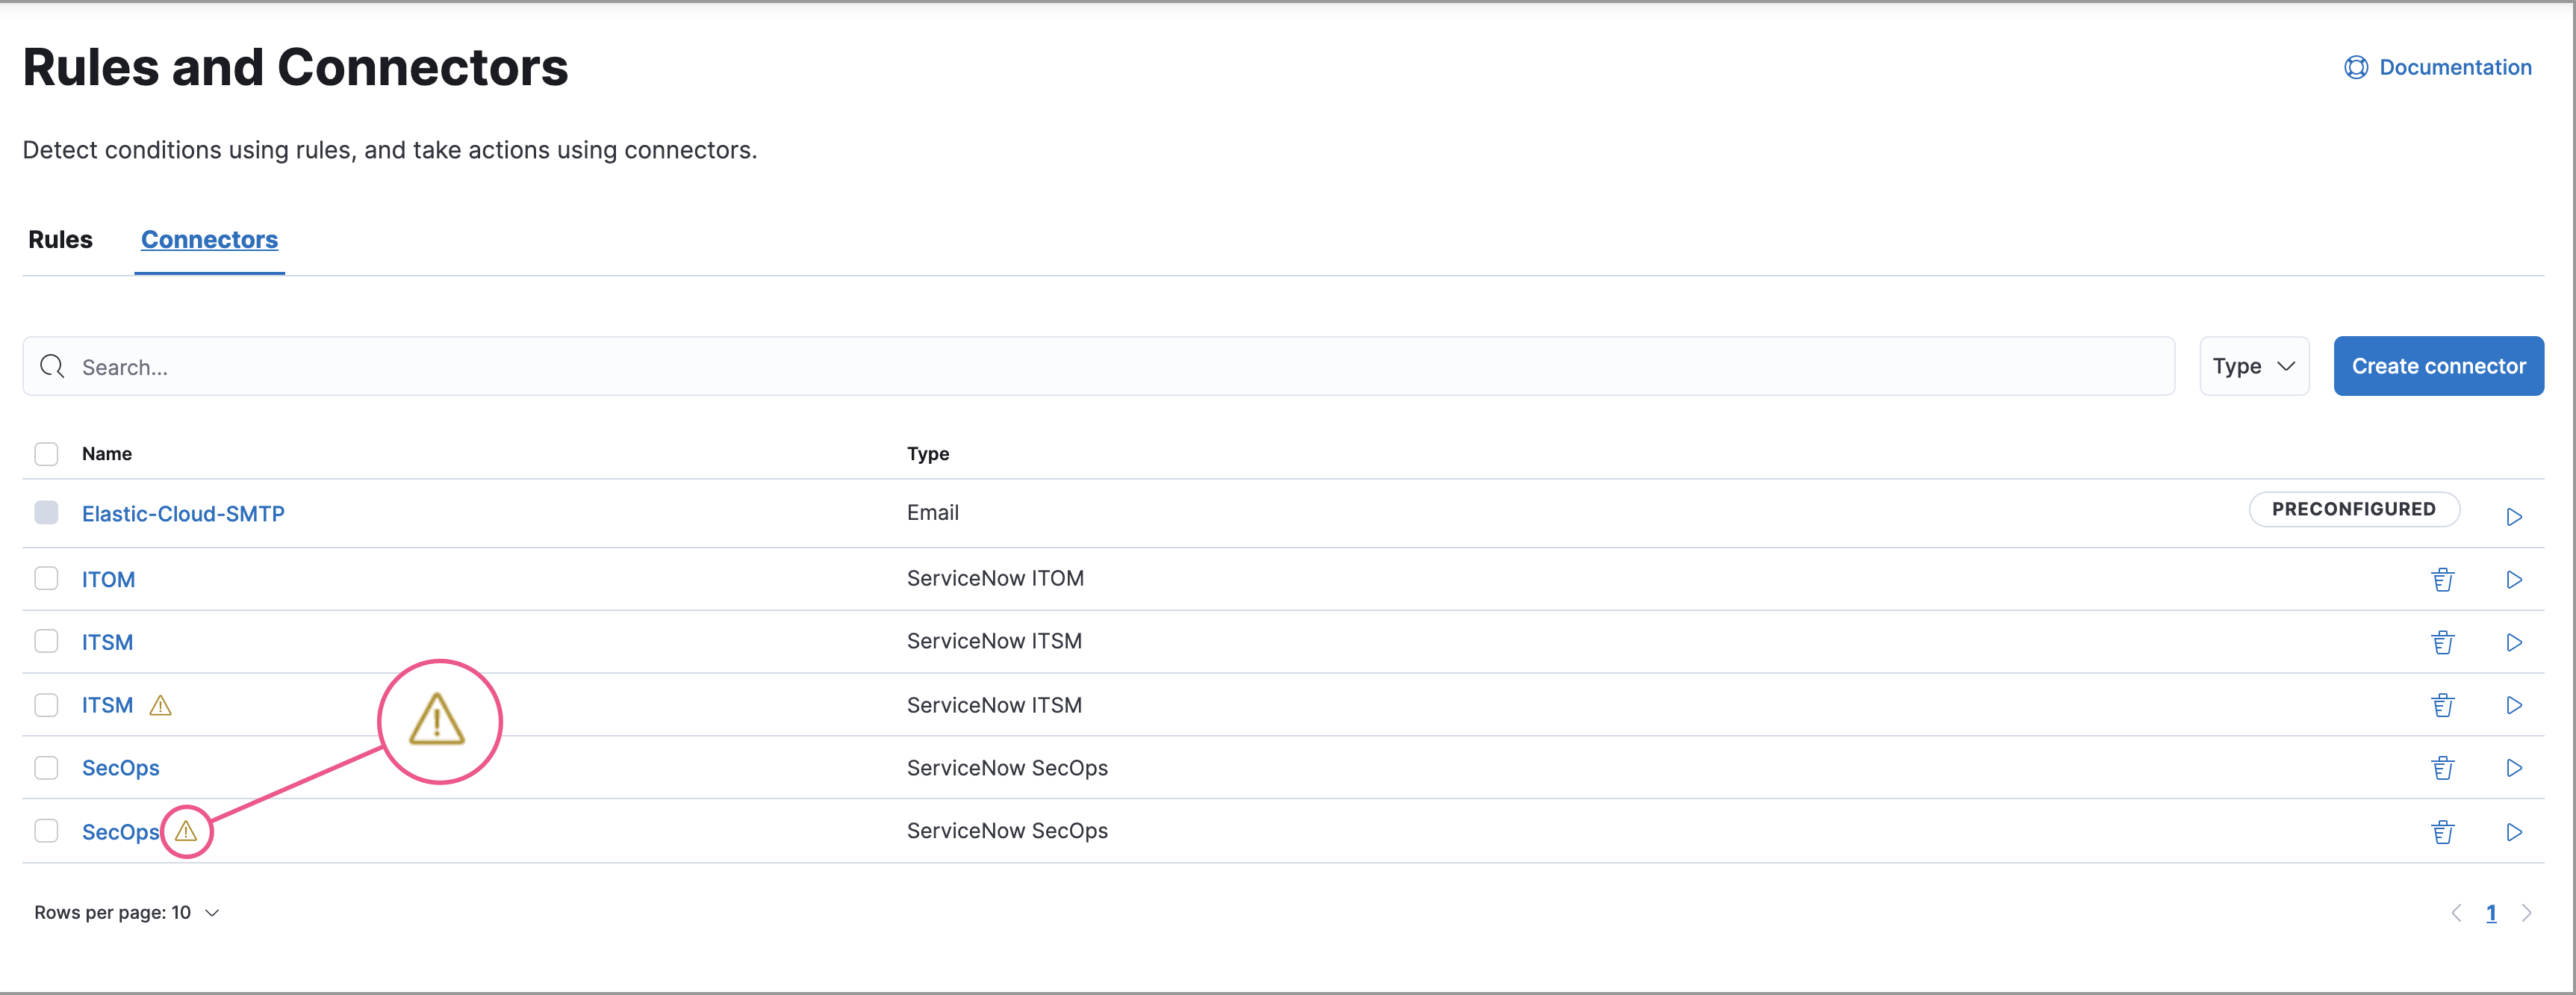The height and width of the screenshot is (995, 2576).
Task: Delete the ITOM connector via trash icon
Action: pyautogui.click(x=2444, y=579)
